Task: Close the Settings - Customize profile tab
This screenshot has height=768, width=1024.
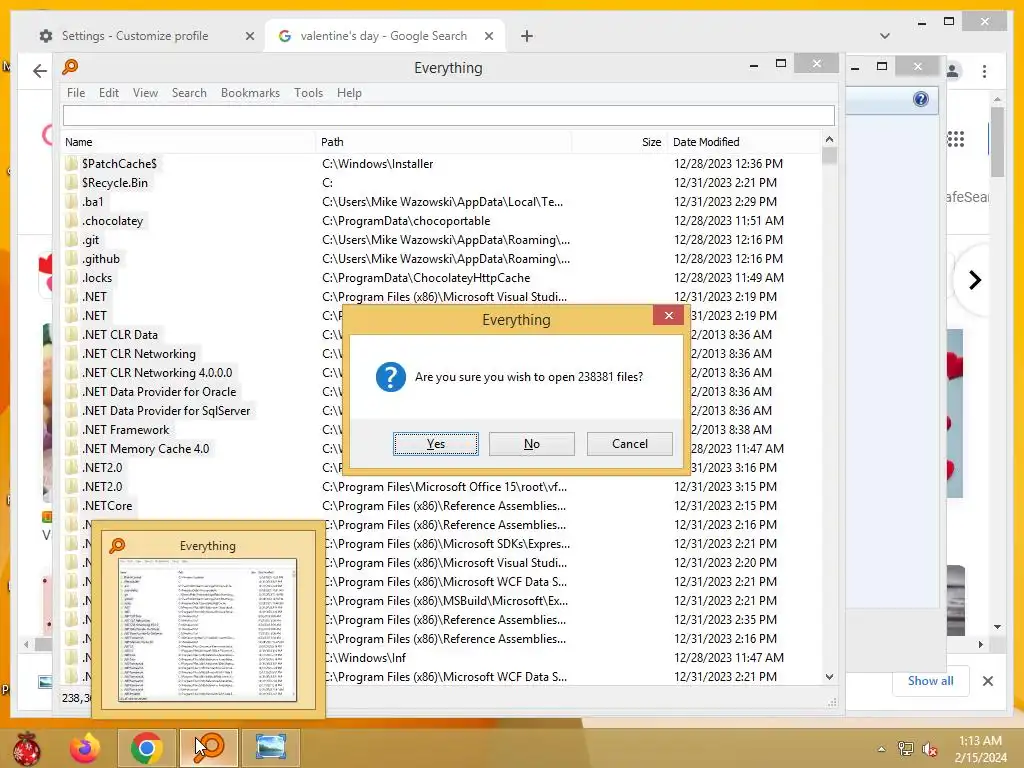Action: coord(249,37)
